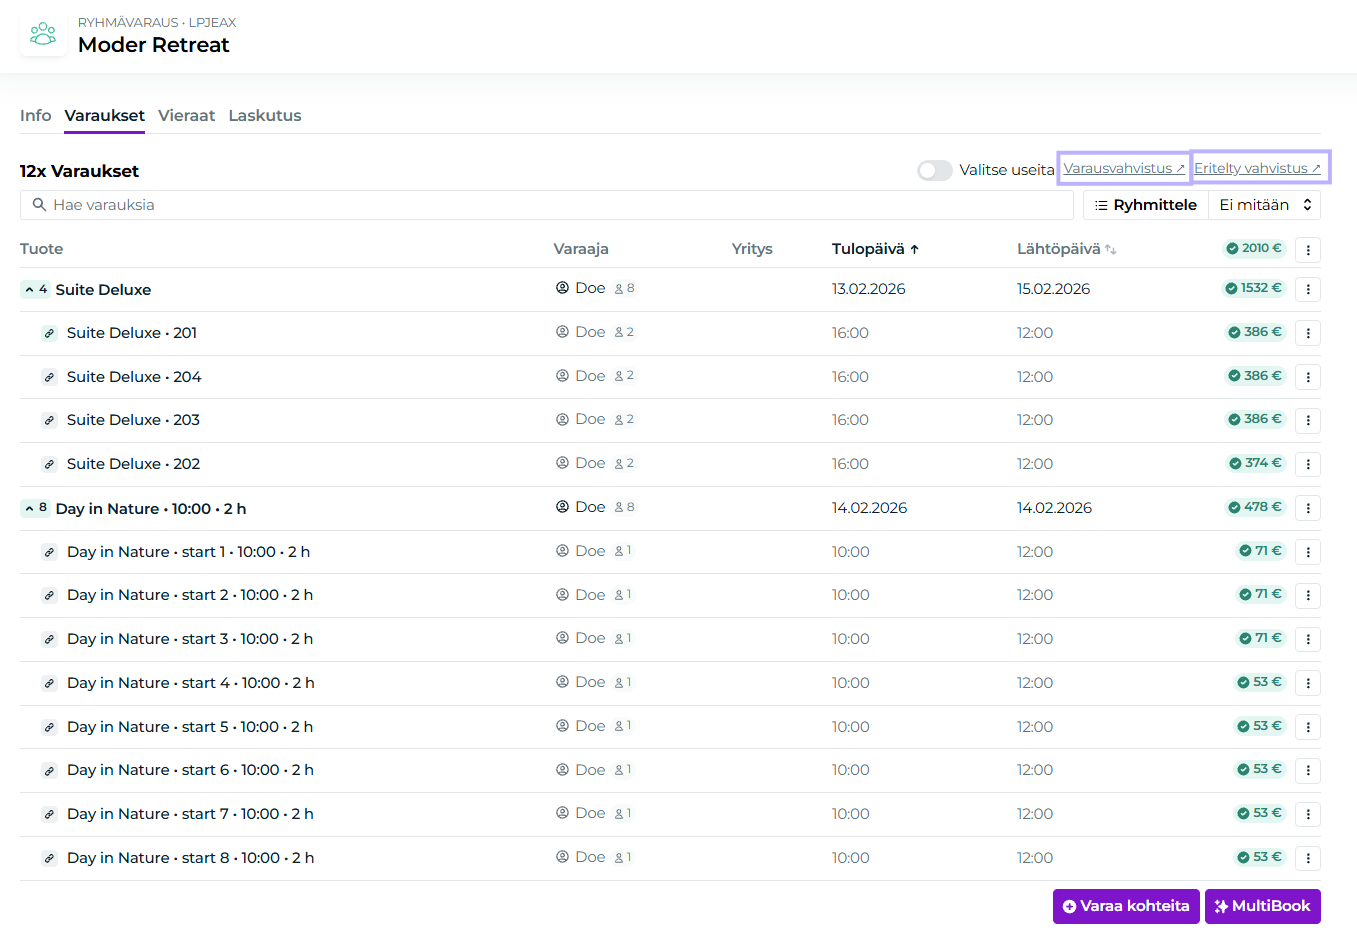This screenshot has width=1357, height=939.
Task: Click the group booking icon by Moder Retreat
Action: coord(43,35)
